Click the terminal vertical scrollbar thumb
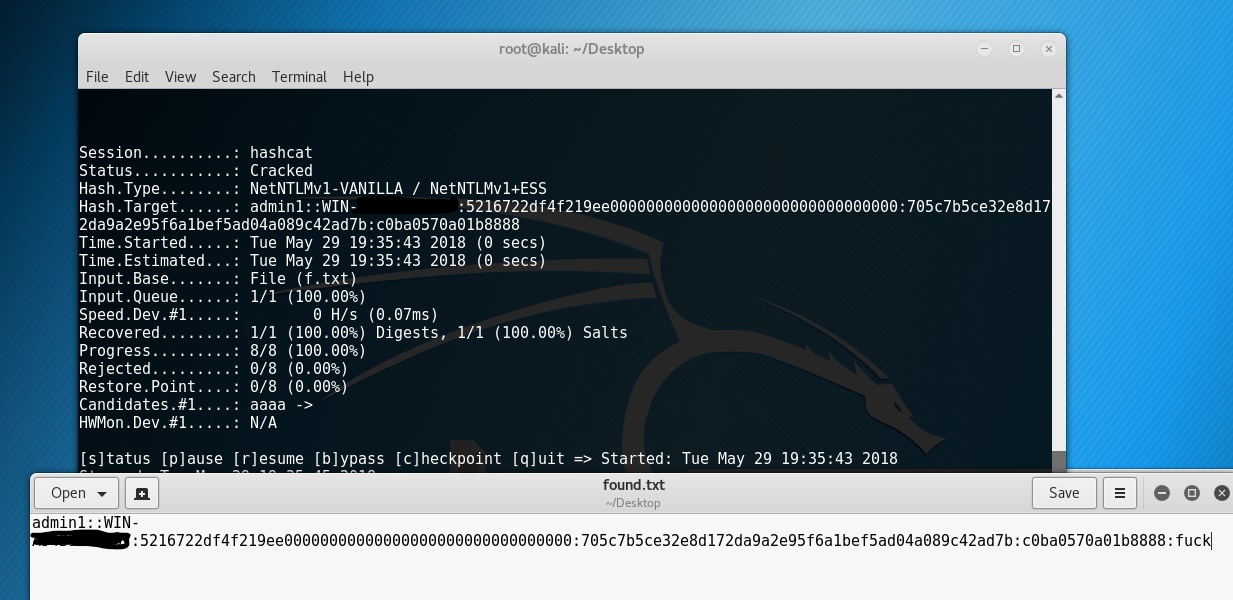This screenshot has width=1233, height=600. (1059, 461)
